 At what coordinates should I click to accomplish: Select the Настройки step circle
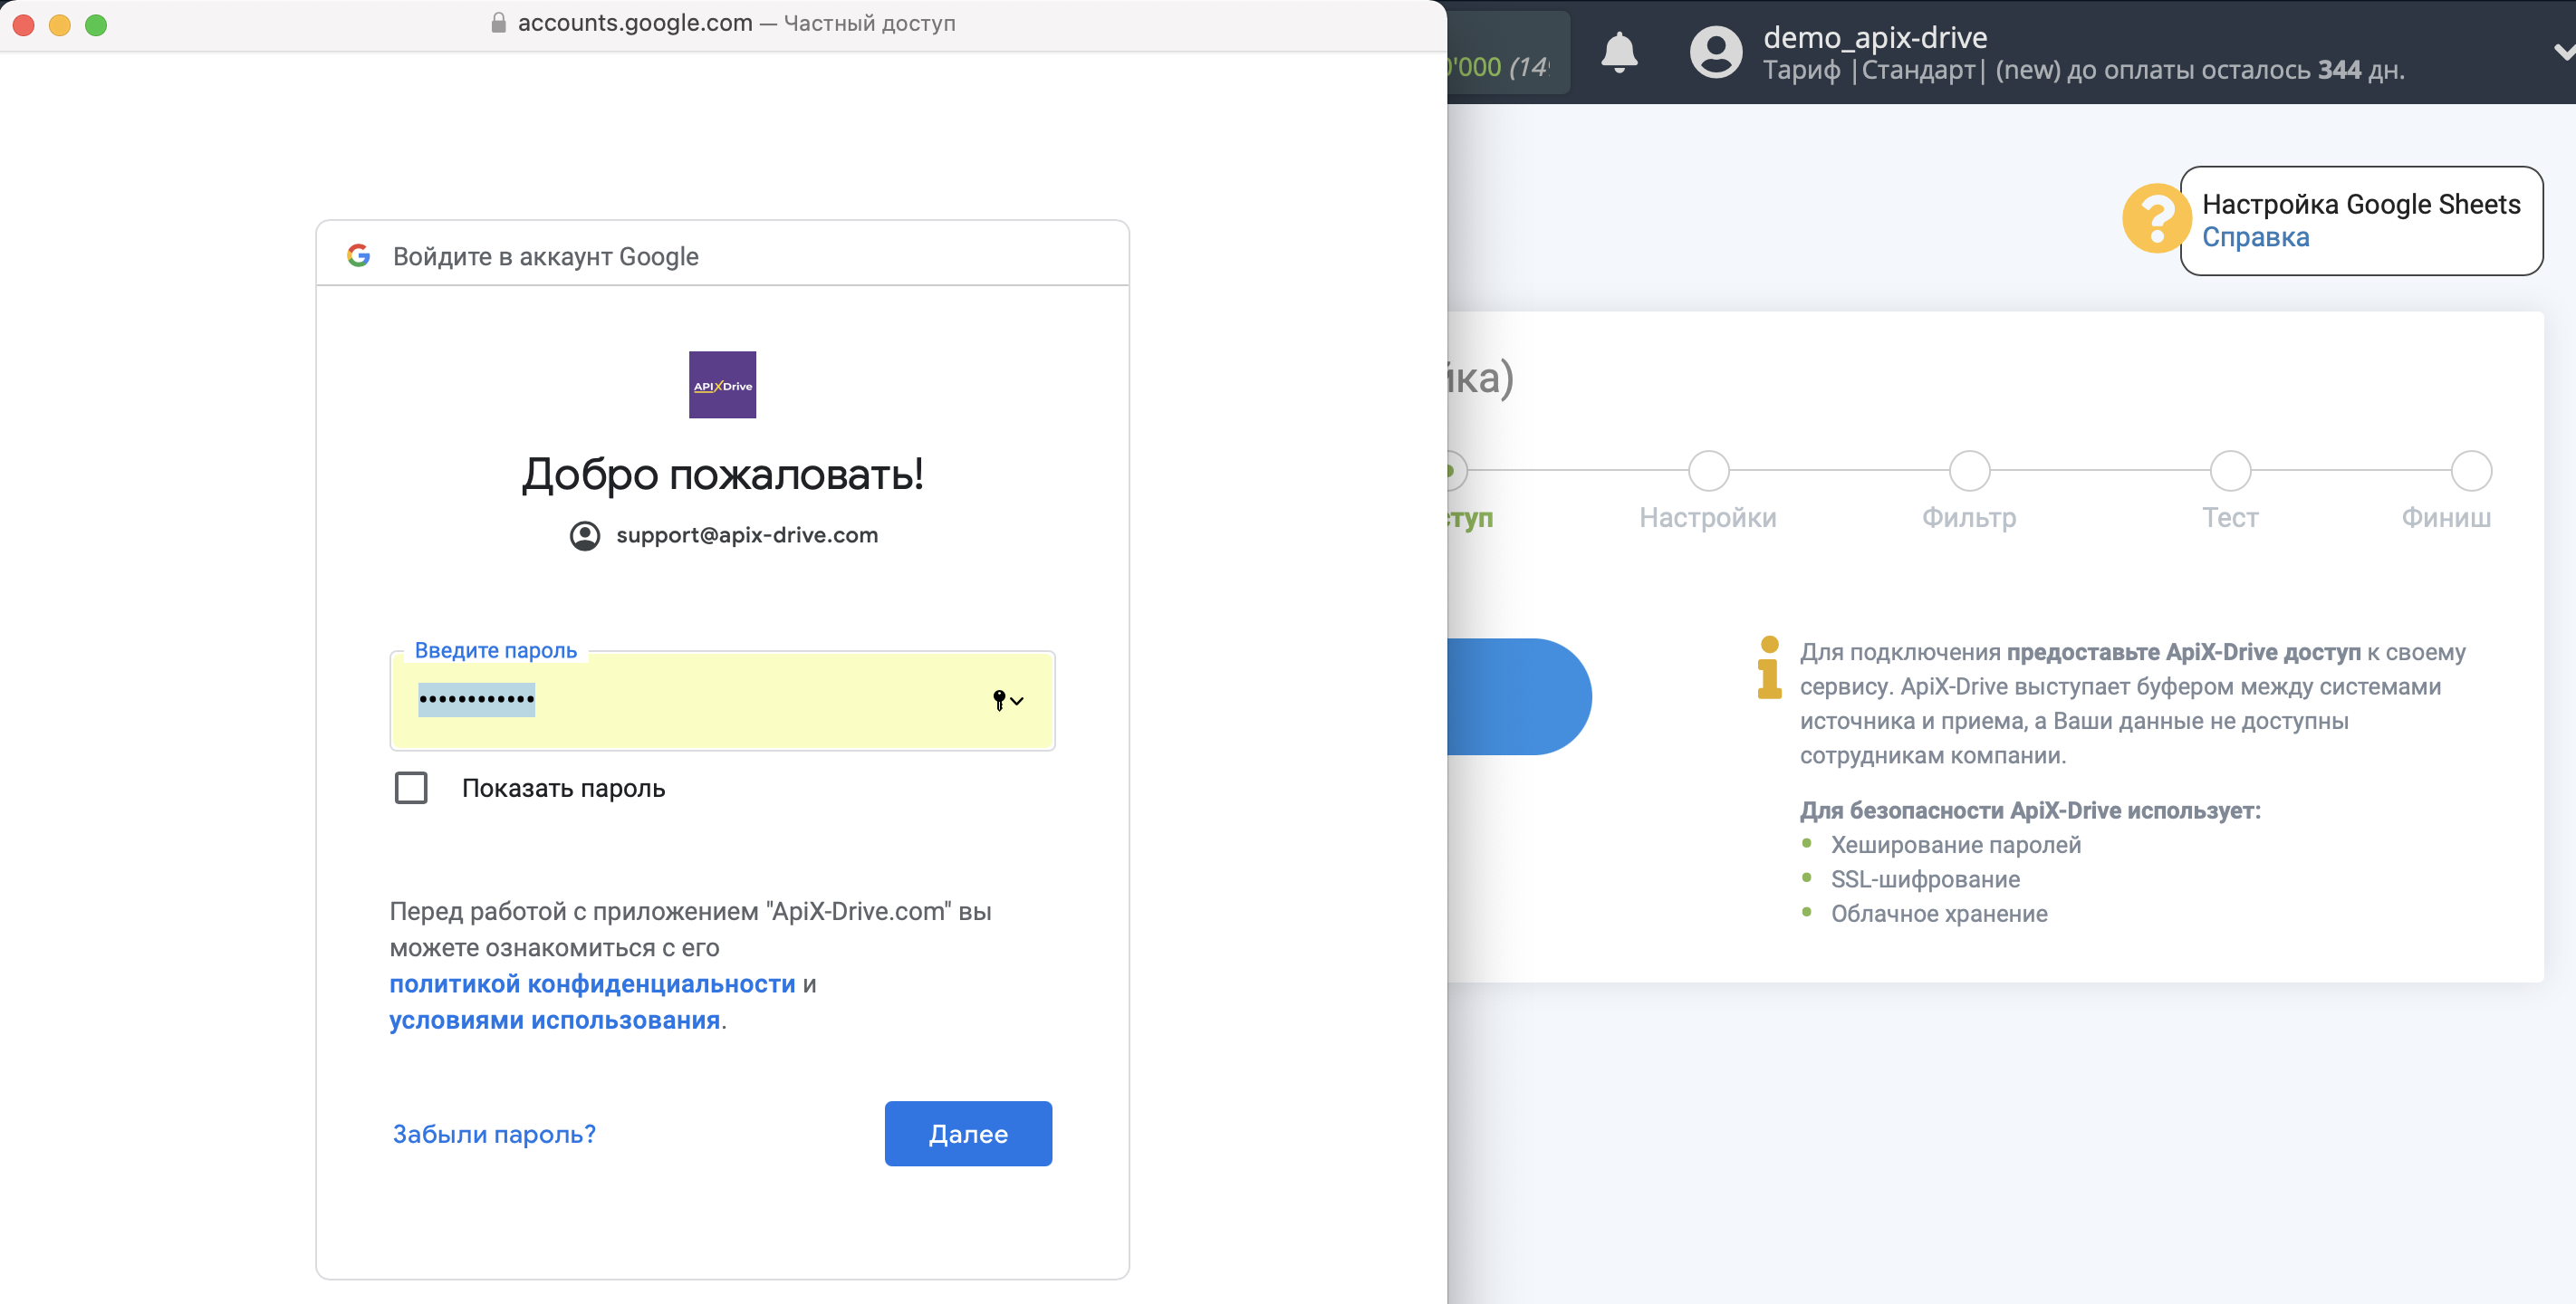(x=1708, y=470)
